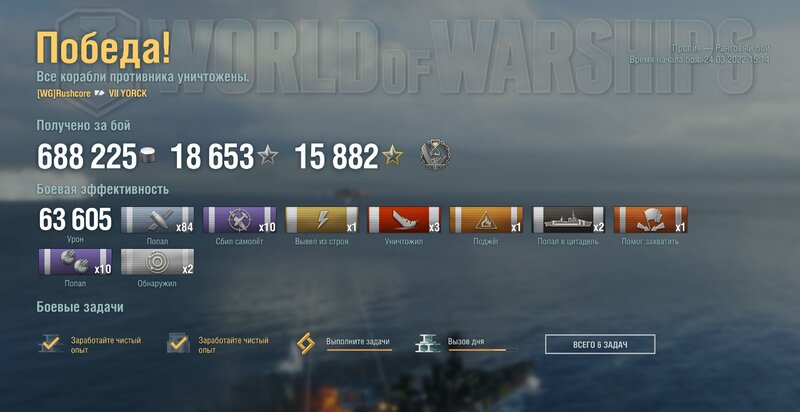
Task: Click the second completed task checkmark
Action: pyautogui.click(x=178, y=344)
